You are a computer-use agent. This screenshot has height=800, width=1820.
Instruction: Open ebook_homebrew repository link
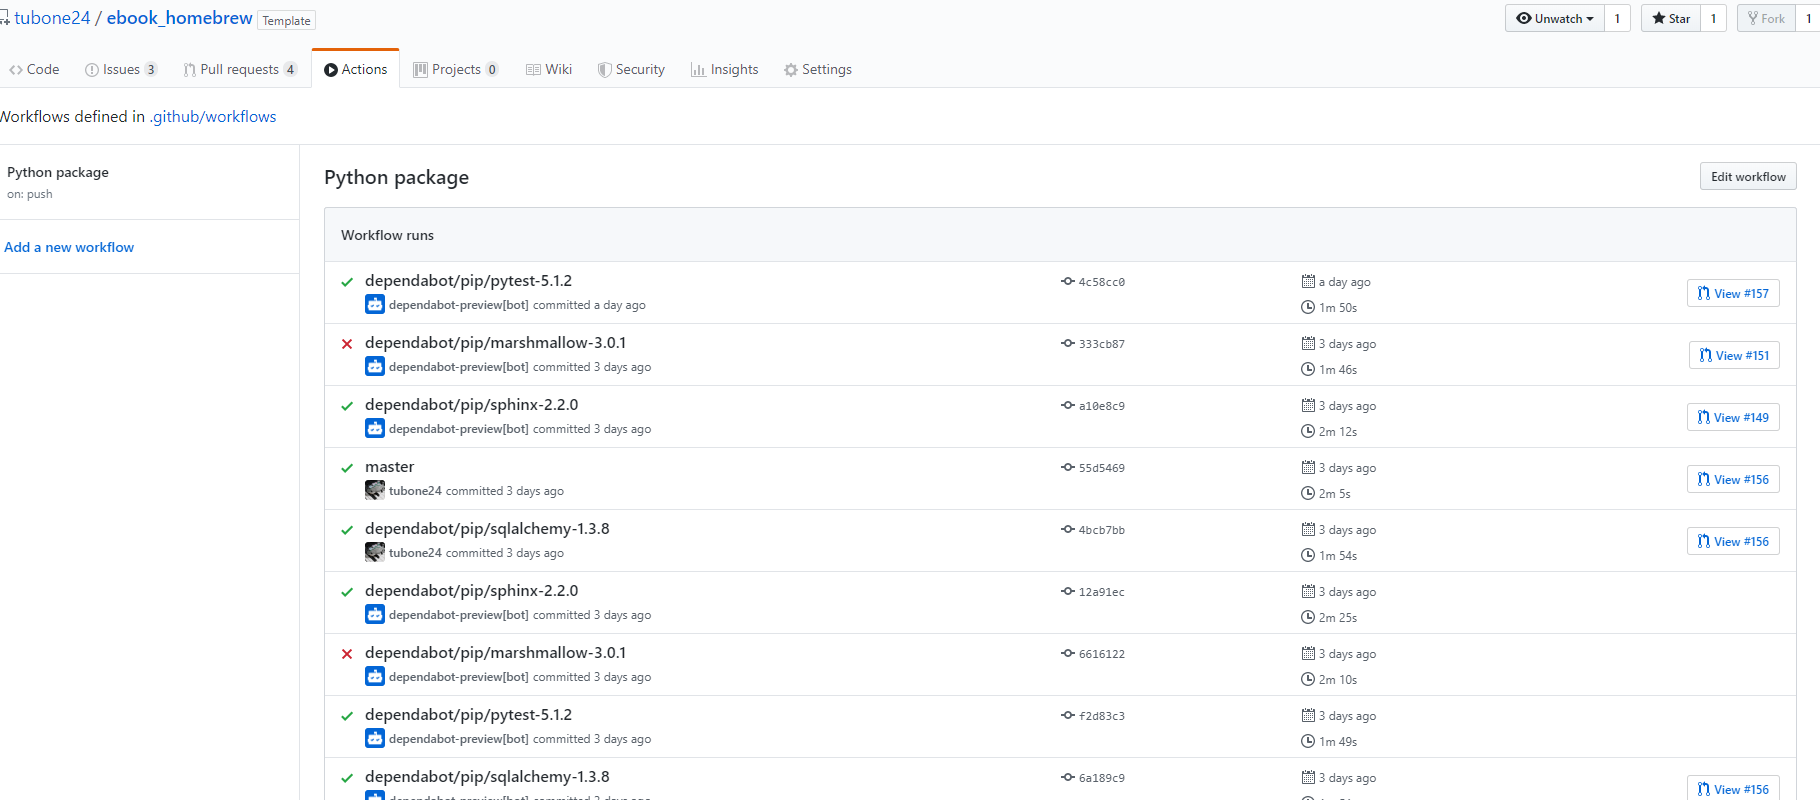[x=180, y=18]
